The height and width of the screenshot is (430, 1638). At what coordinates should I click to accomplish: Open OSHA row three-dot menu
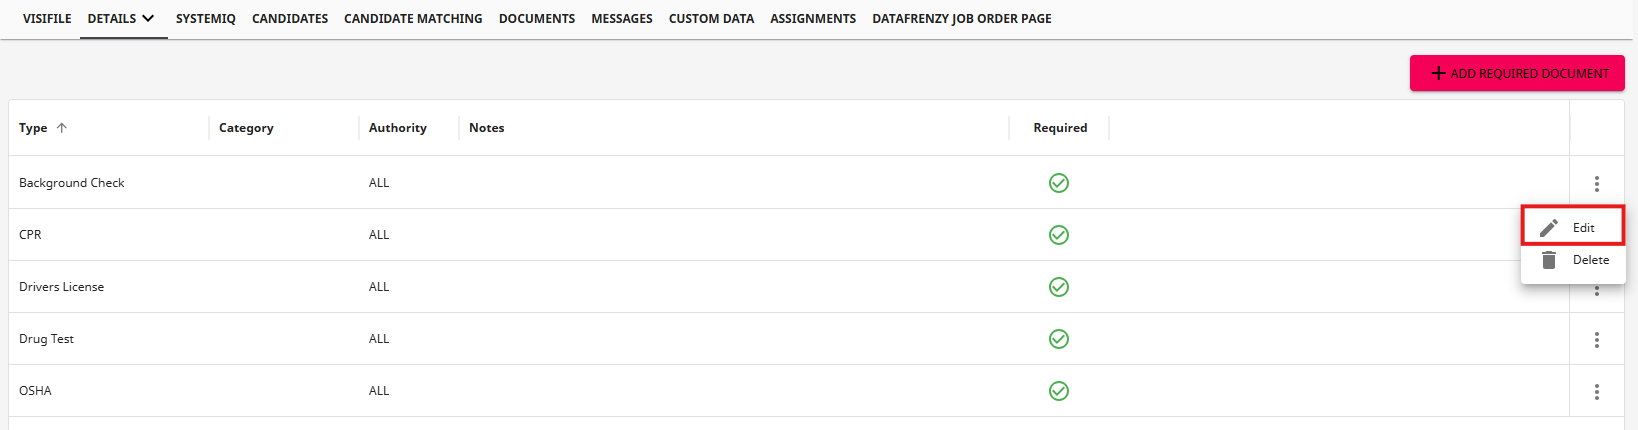(1596, 392)
